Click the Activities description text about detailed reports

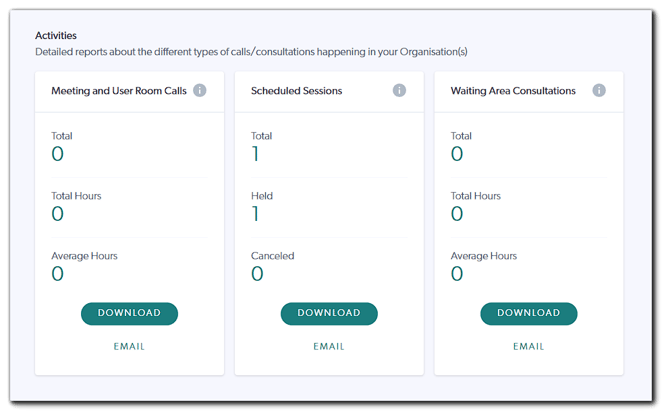[x=251, y=51]
